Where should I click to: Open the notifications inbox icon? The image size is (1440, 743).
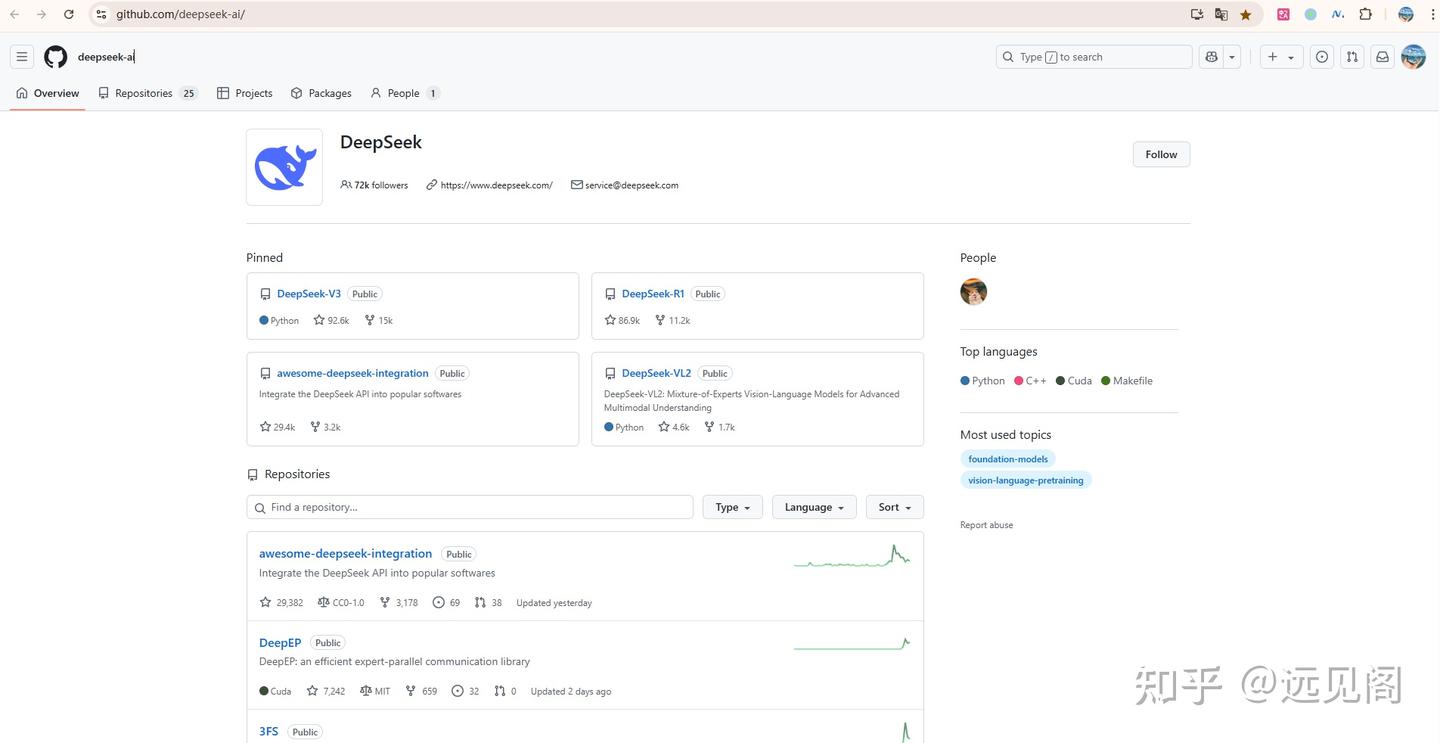click(1382, 57)
